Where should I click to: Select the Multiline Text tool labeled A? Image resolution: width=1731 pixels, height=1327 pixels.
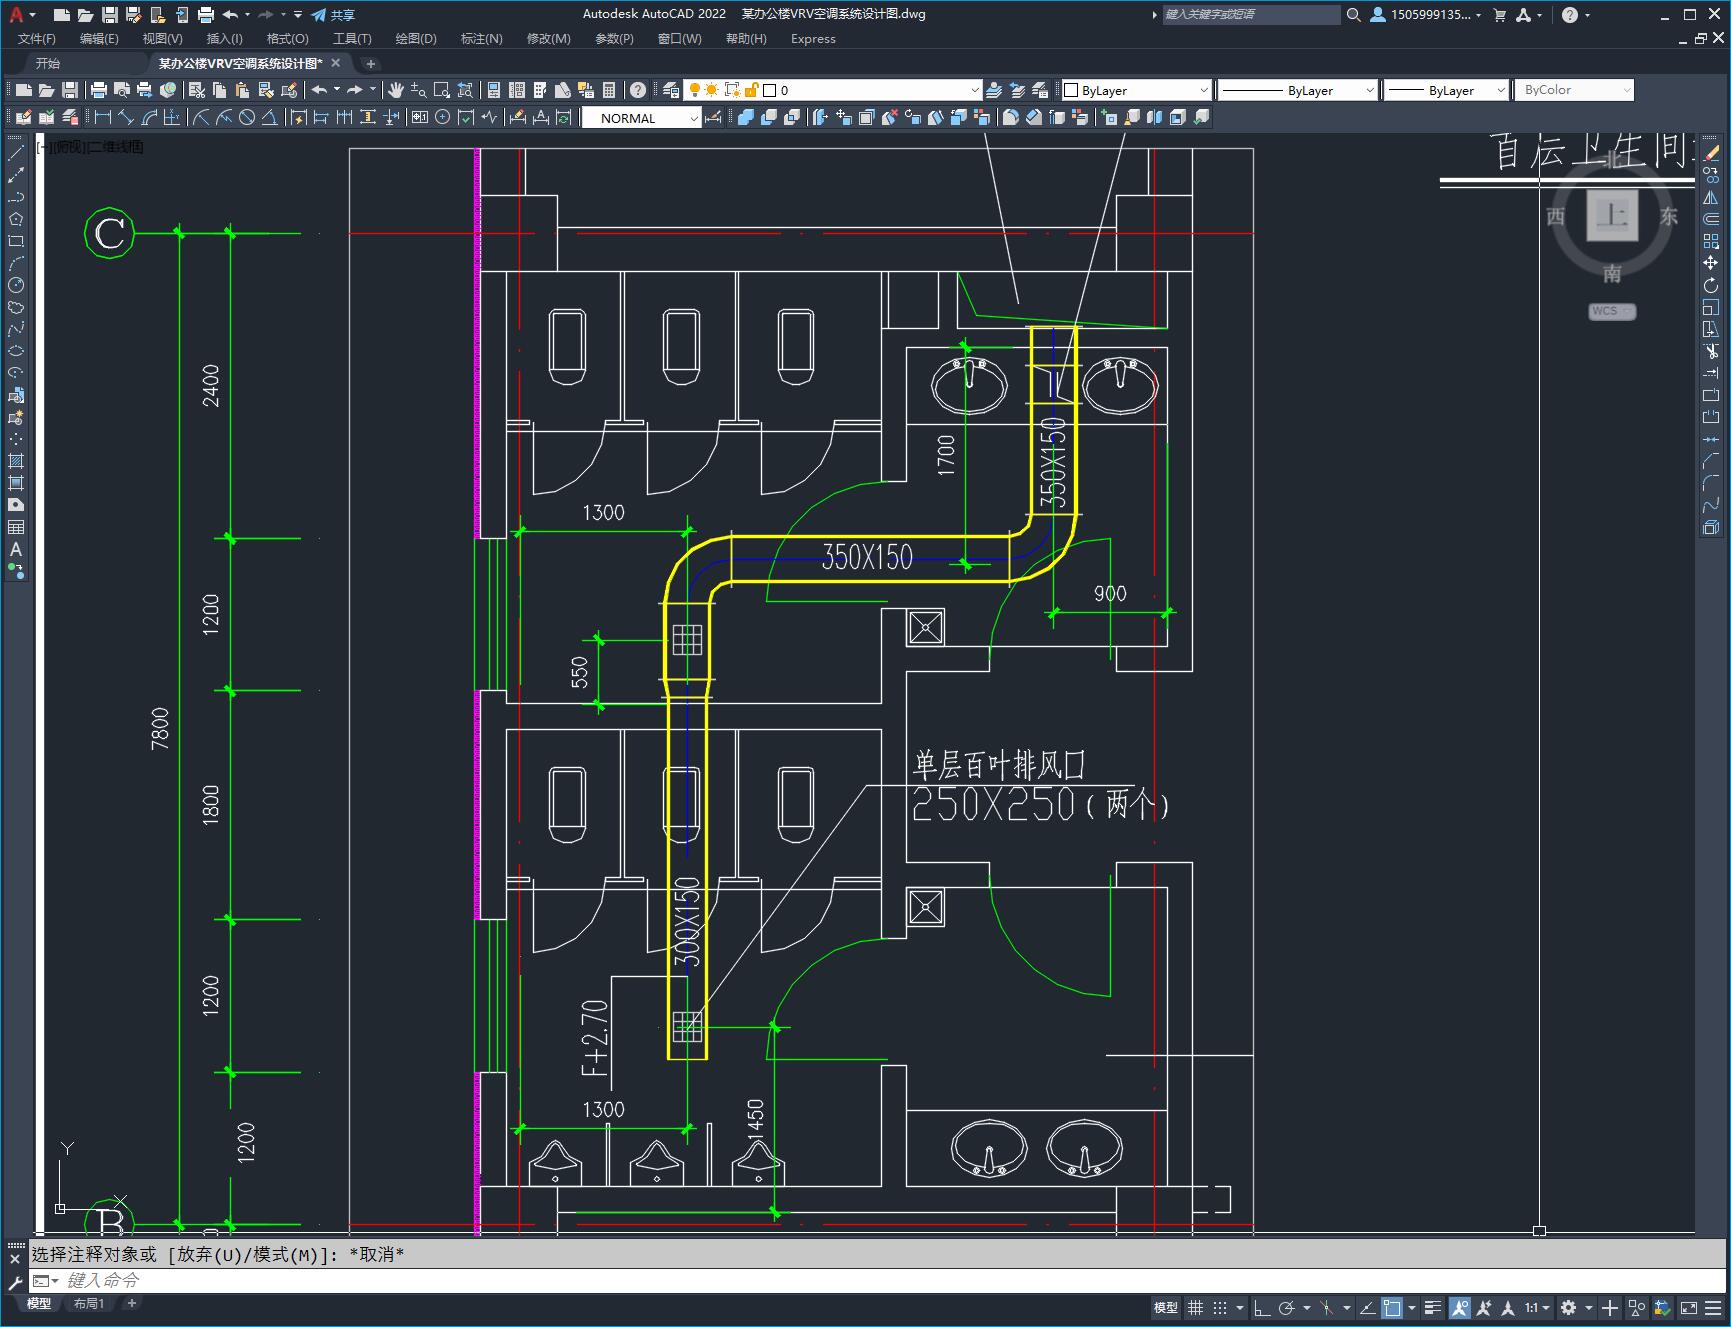(16, 549)
